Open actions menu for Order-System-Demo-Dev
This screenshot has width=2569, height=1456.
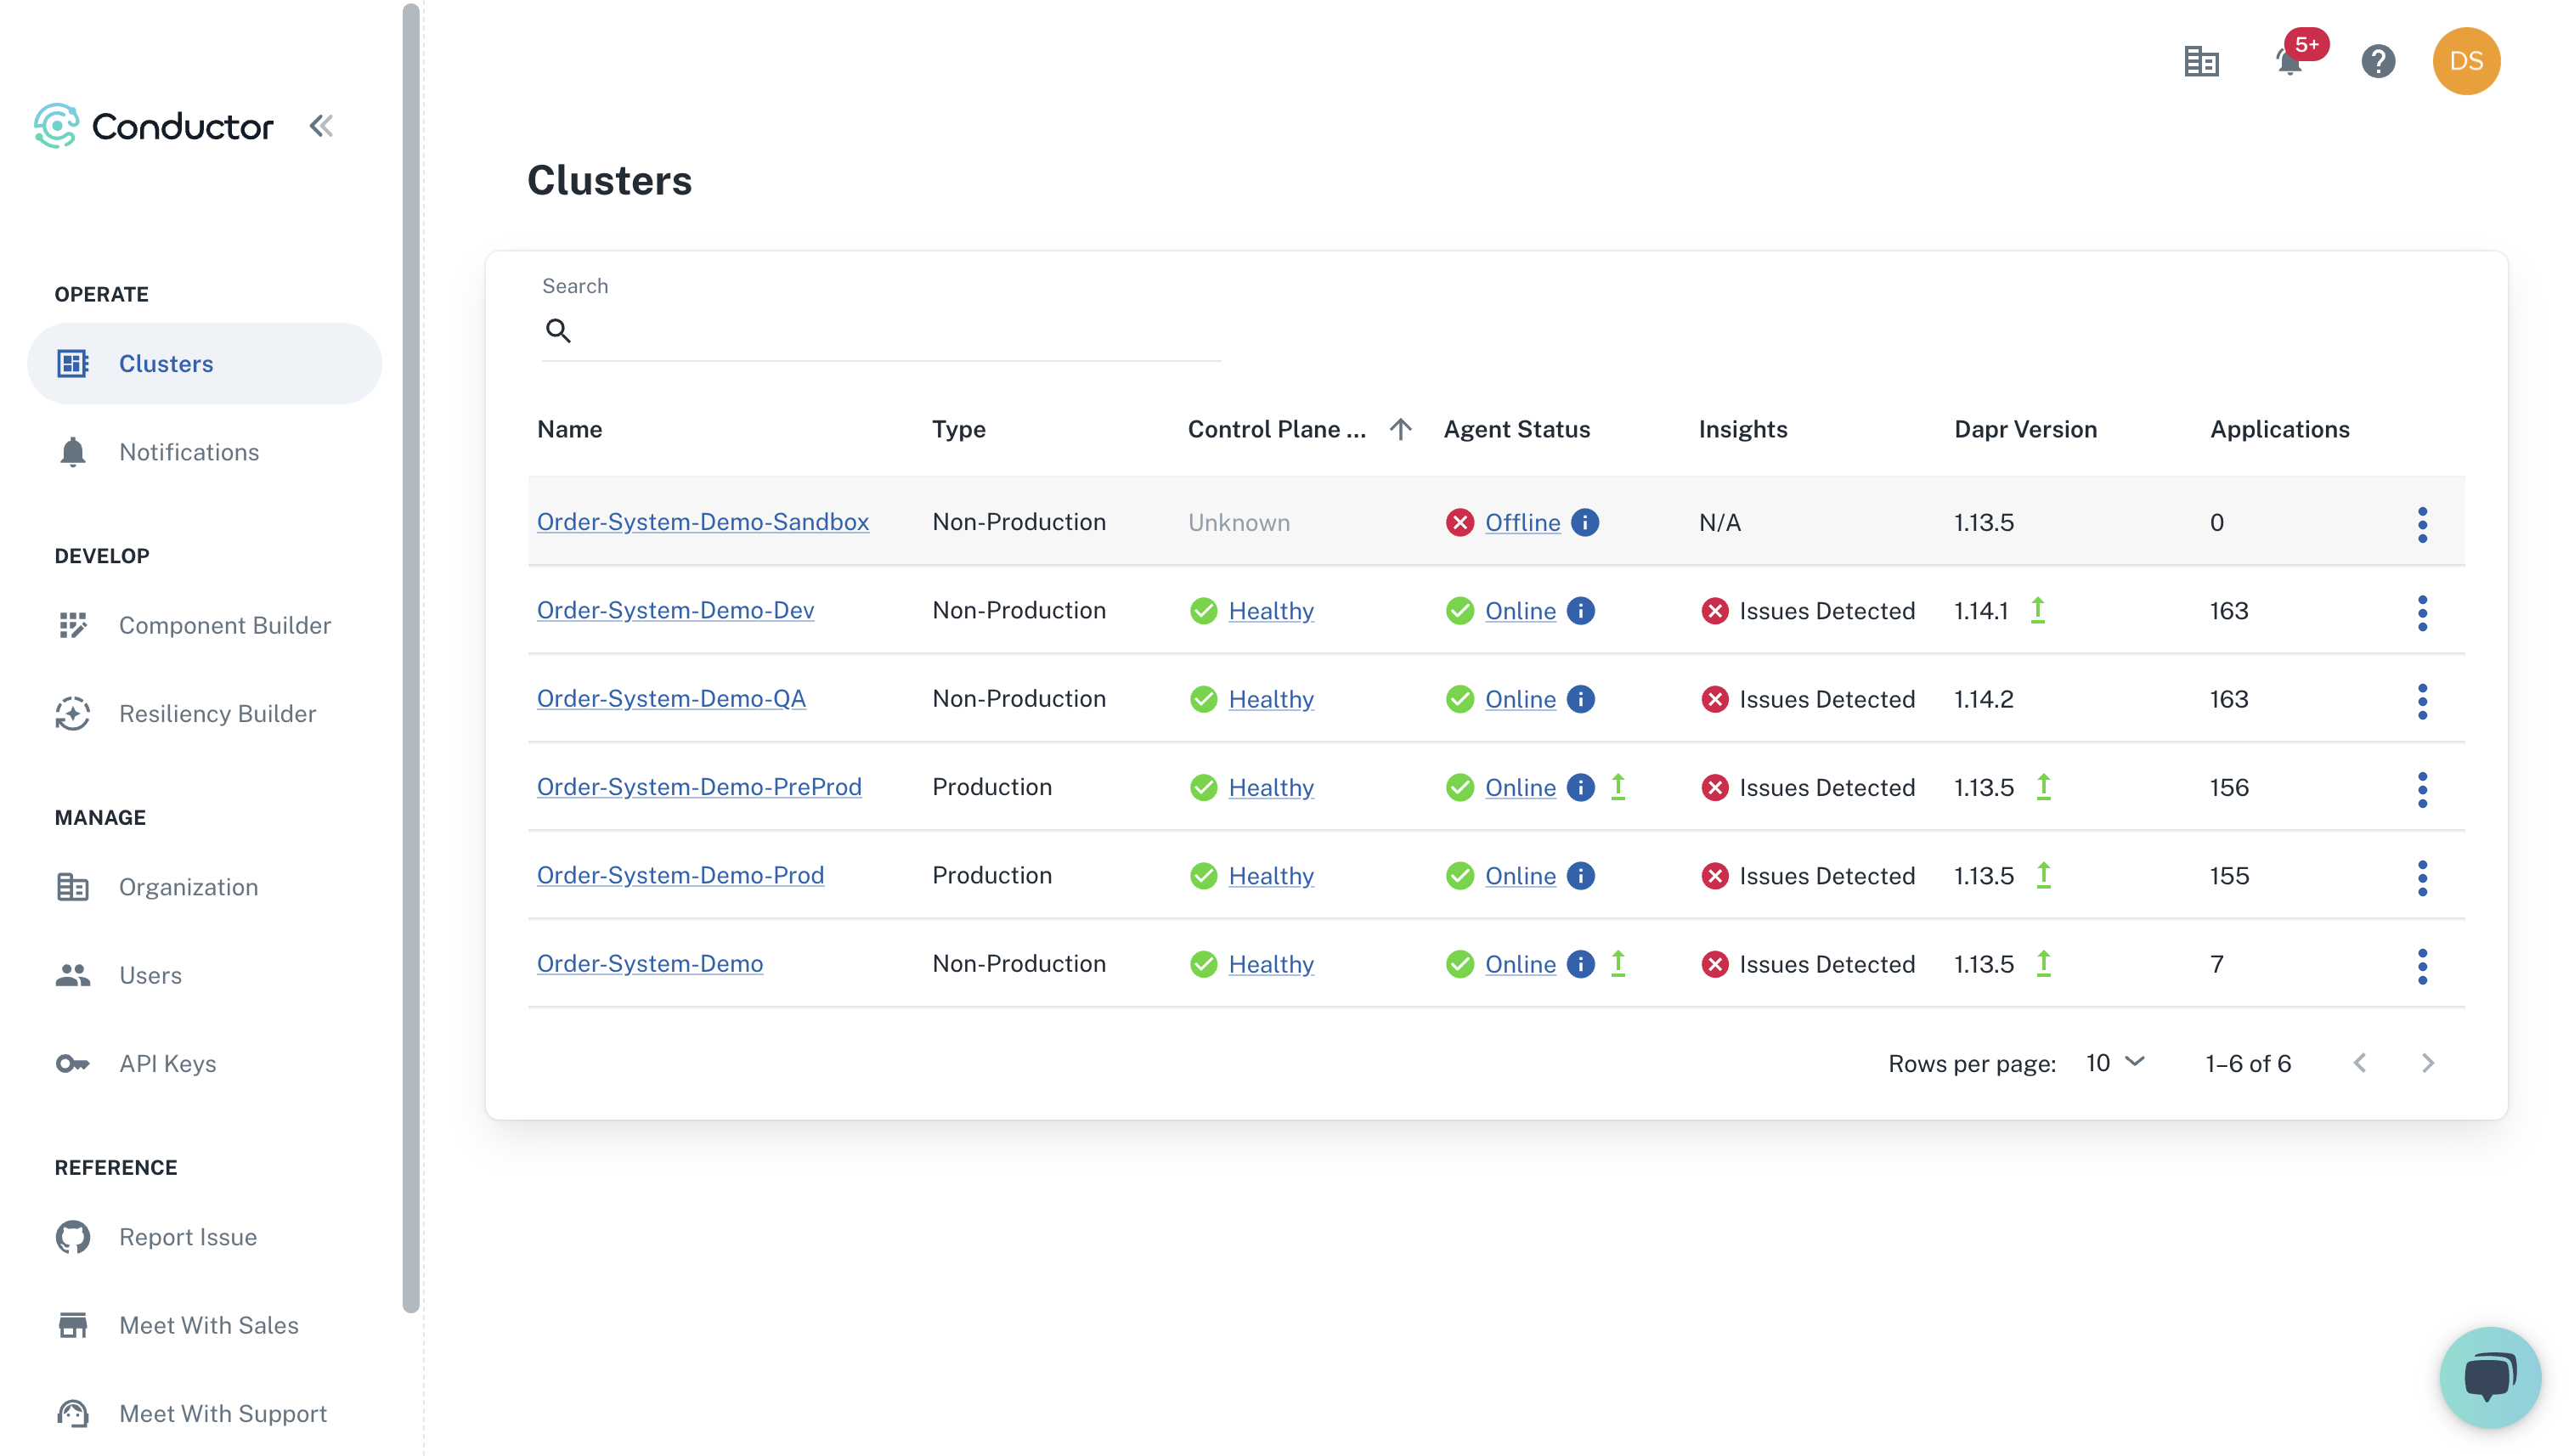click(x=2422, y=613)
